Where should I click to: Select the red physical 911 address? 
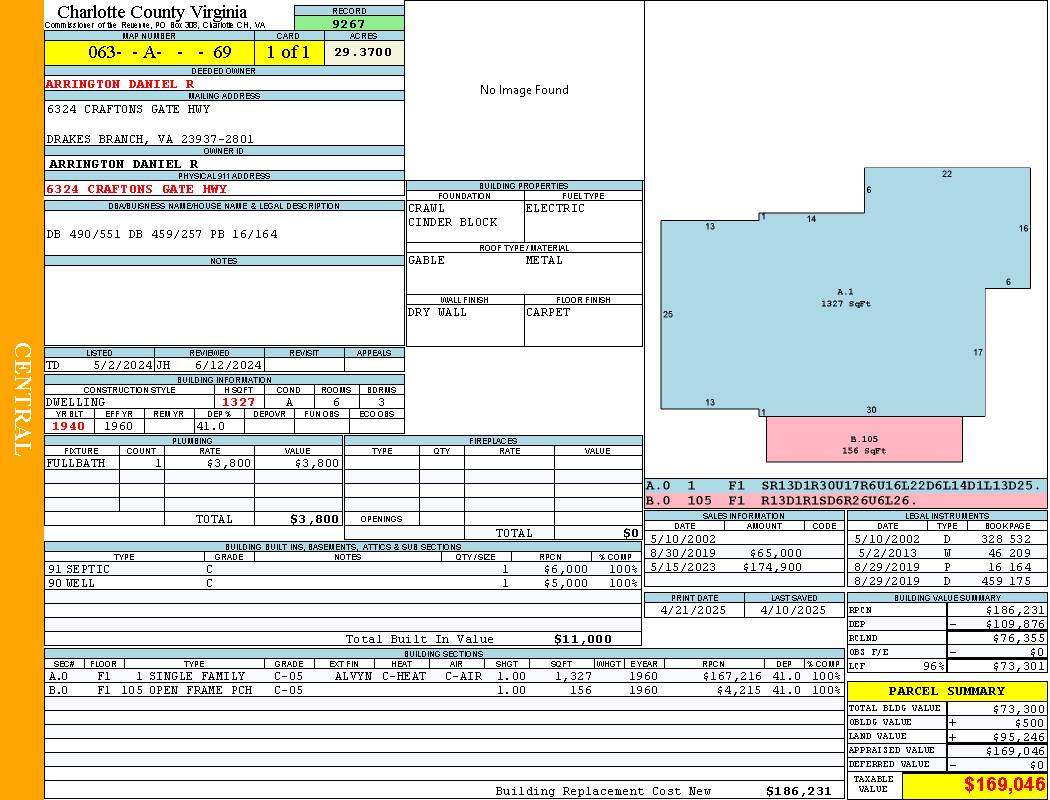137,189
